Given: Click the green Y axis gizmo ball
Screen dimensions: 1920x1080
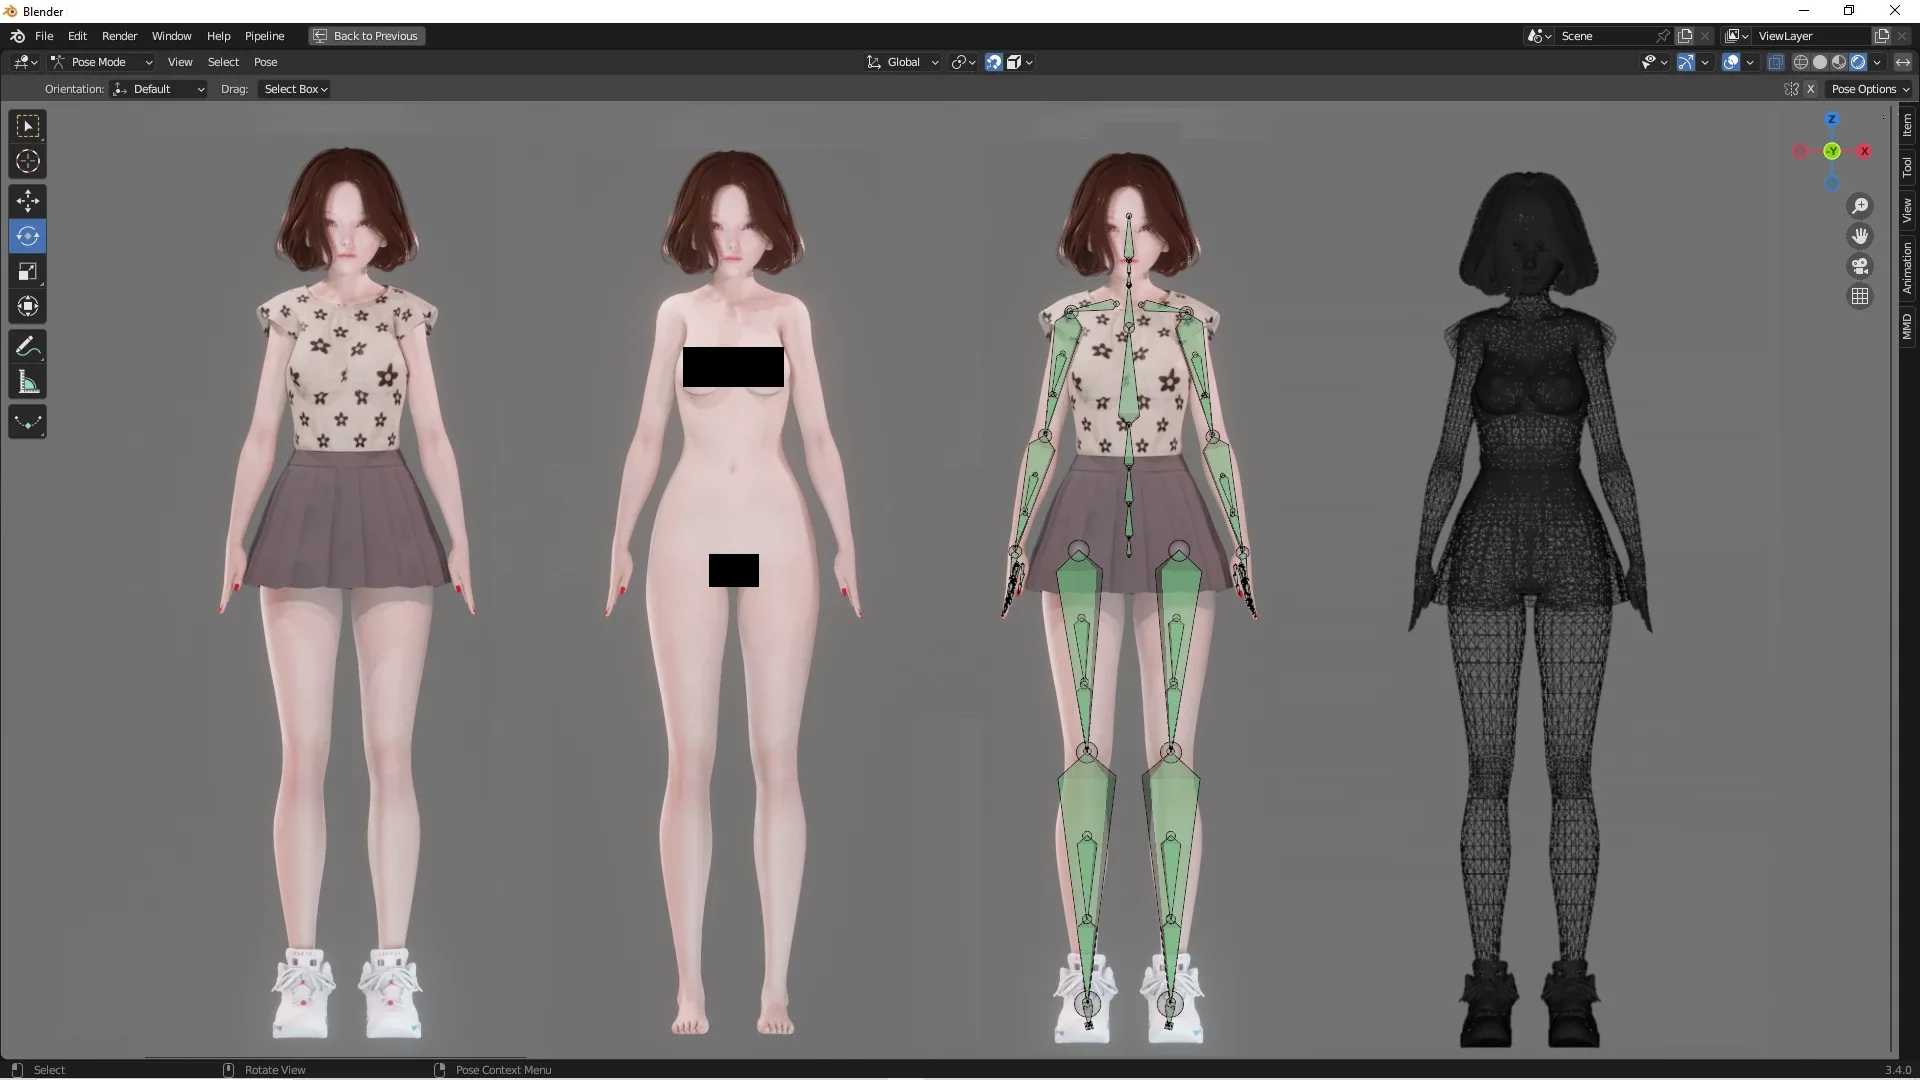Looking at the screenshot, I should point(1832,151).
